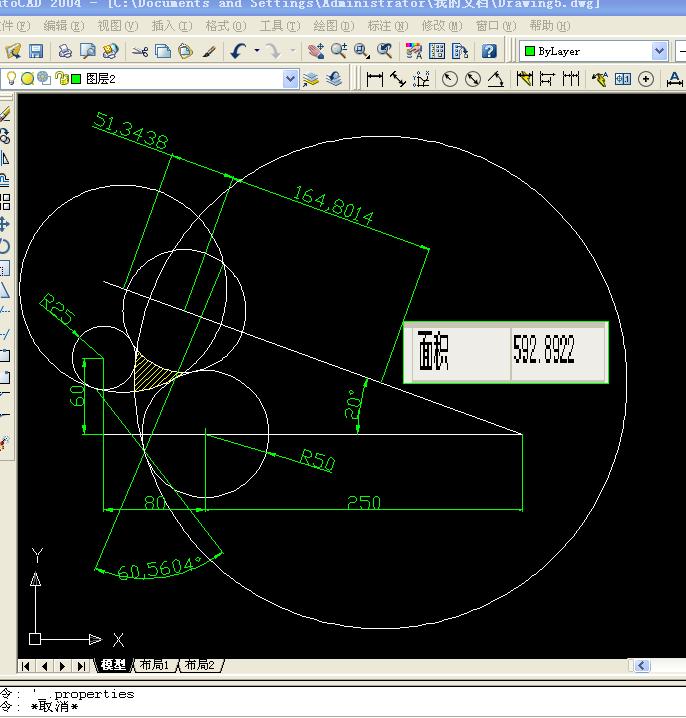Toggle layer lock padlock icon
This screenshot has height=718, width=686.
click(x=61, y=79)
